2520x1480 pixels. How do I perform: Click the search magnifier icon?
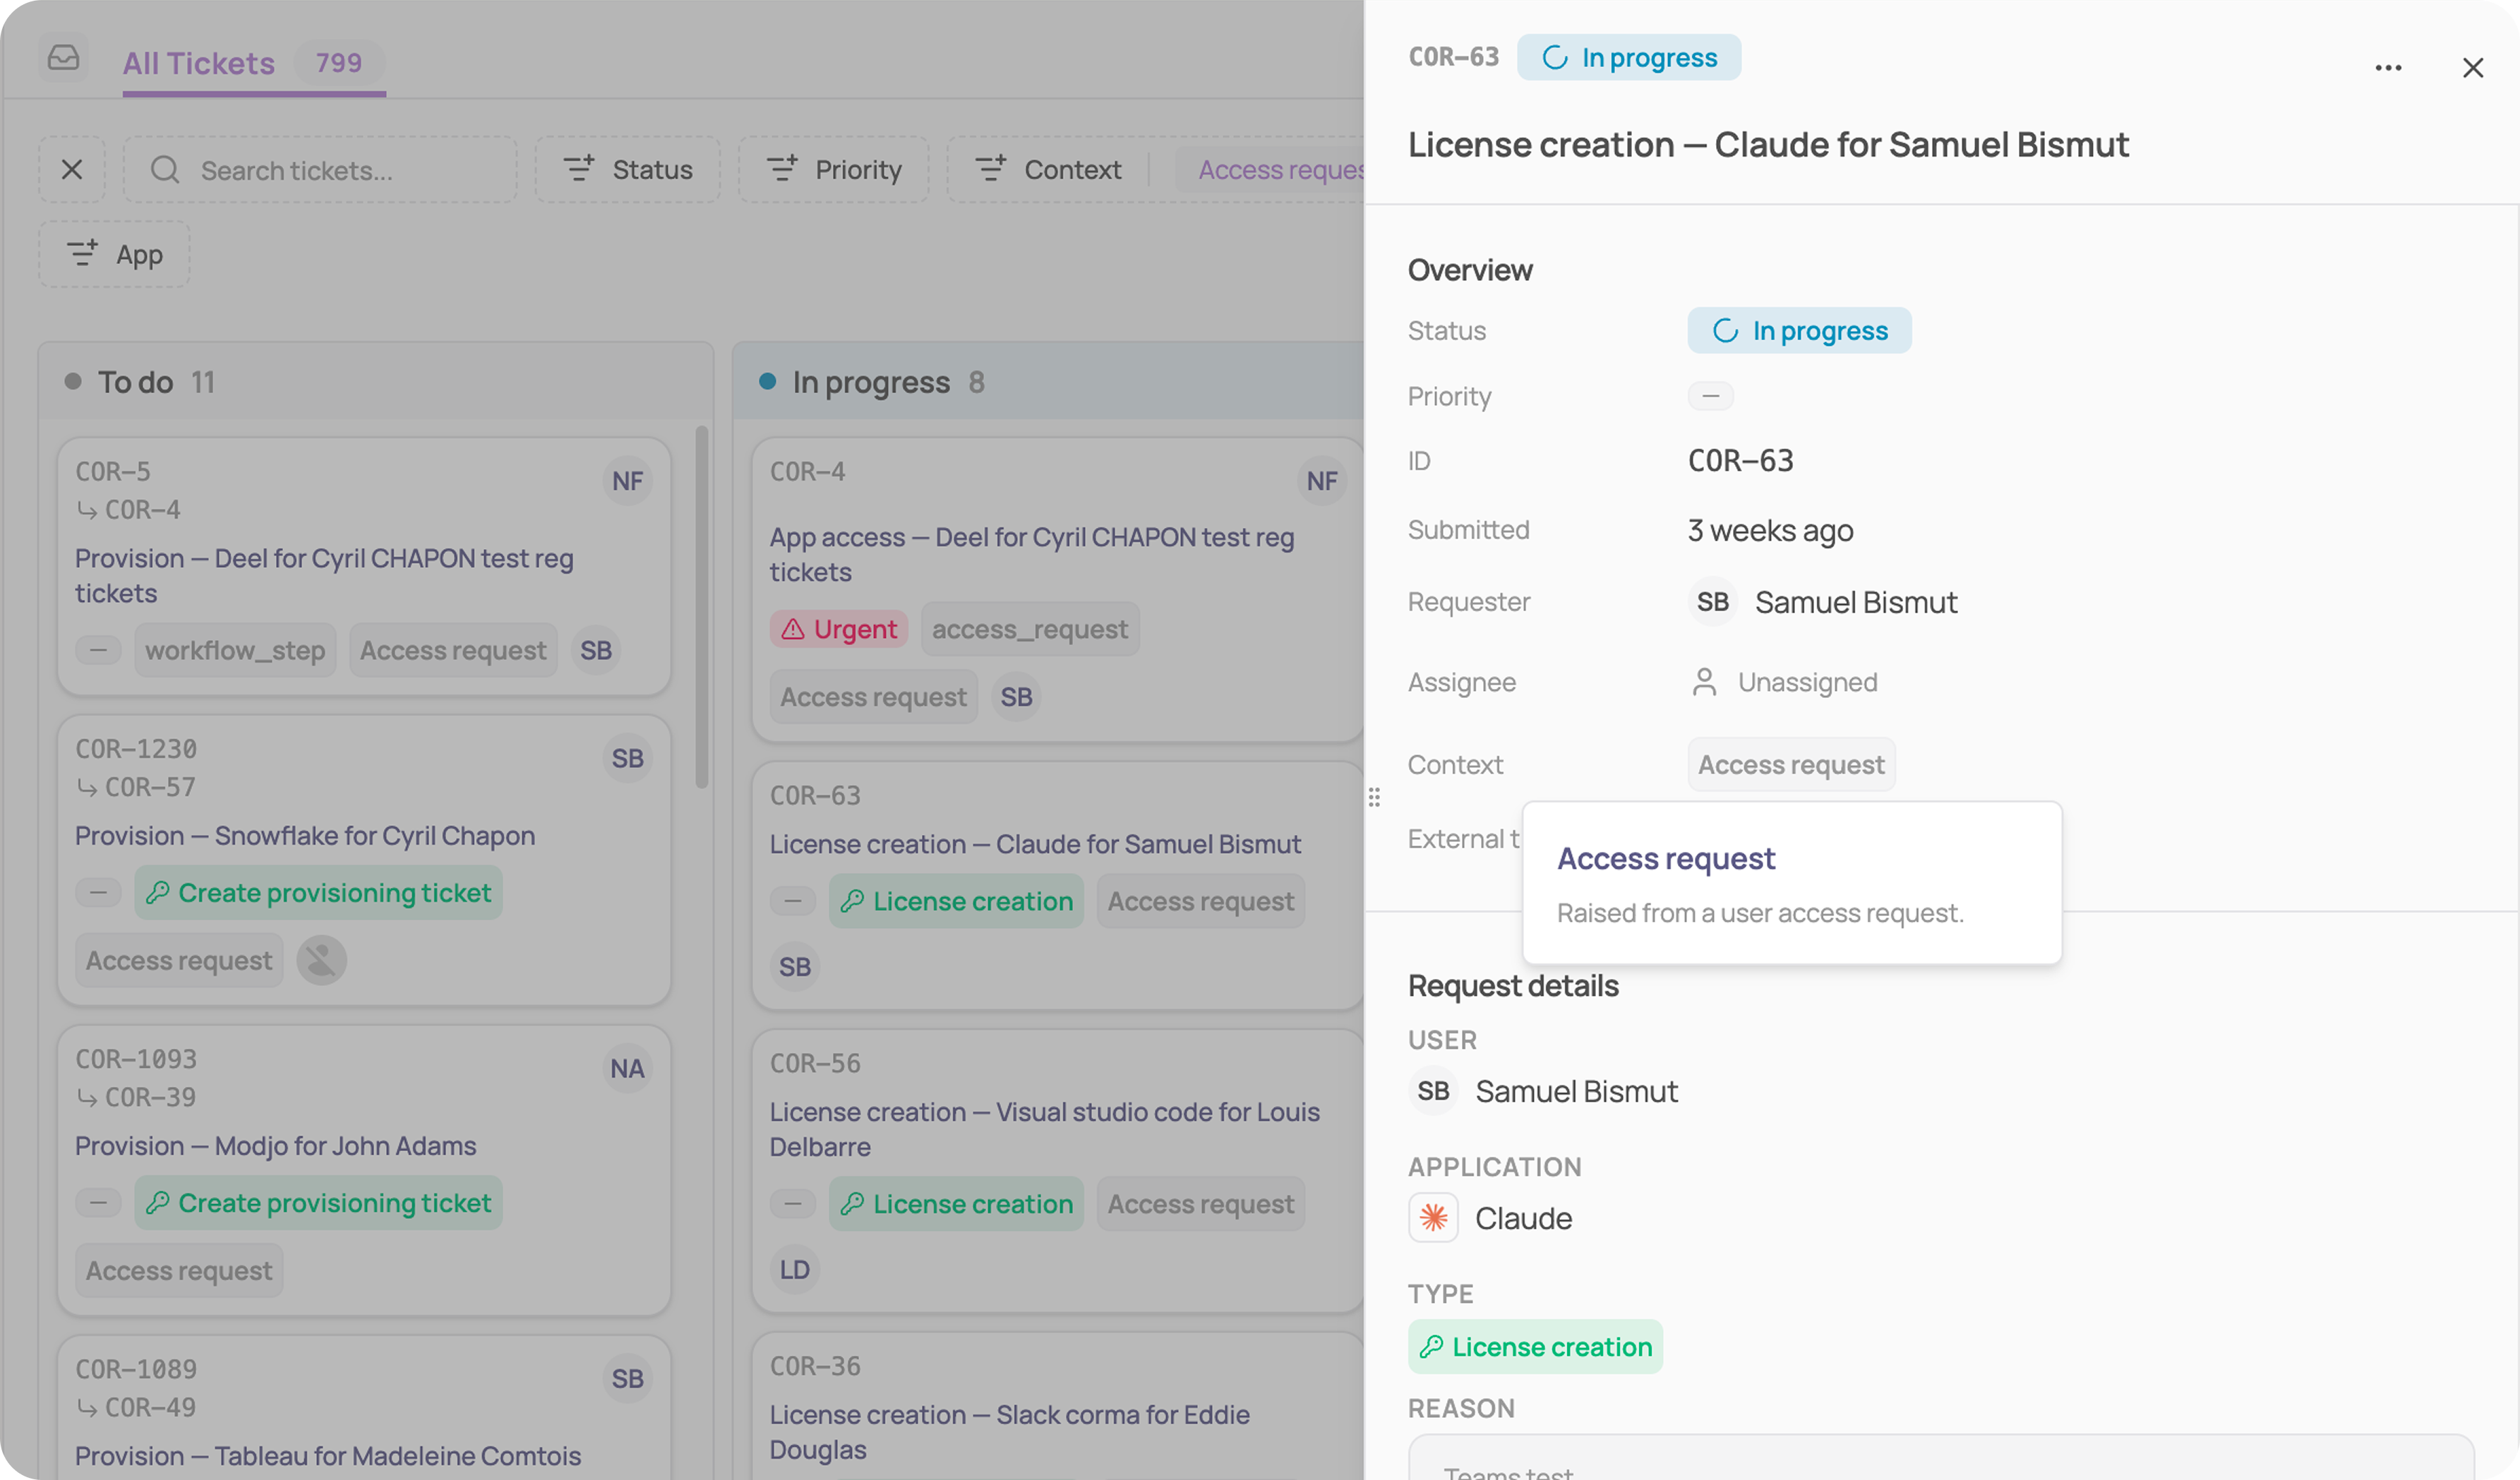coord(165,170)
